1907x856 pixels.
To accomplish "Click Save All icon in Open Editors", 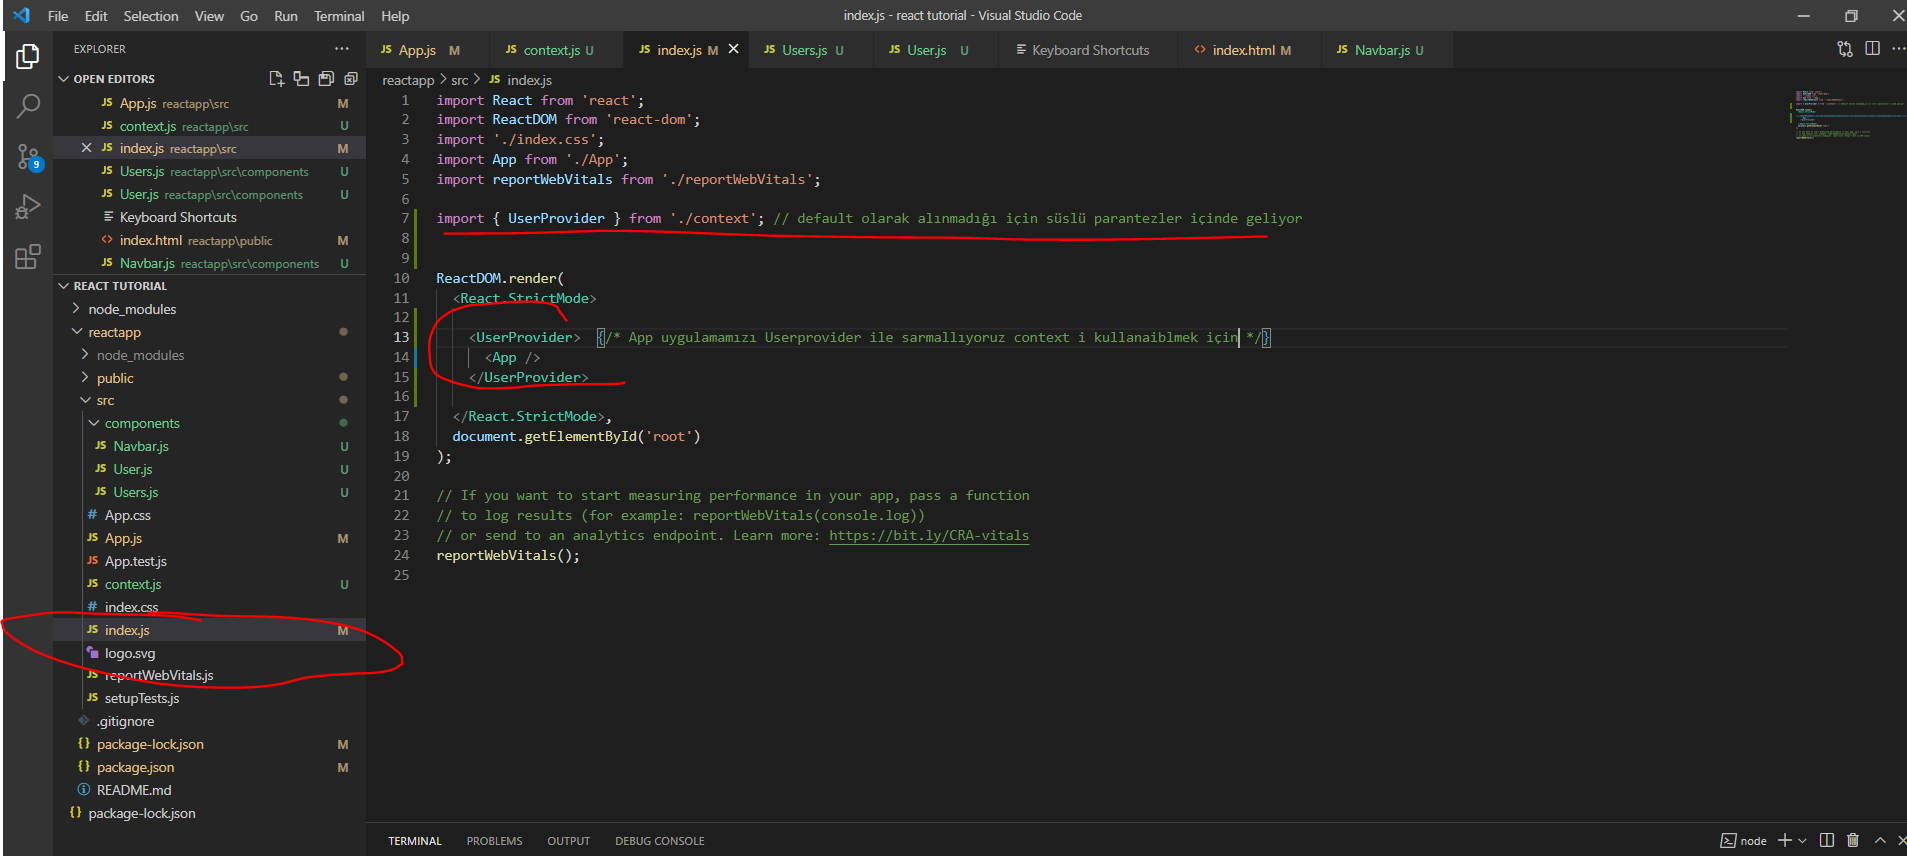I will [326, 79].
